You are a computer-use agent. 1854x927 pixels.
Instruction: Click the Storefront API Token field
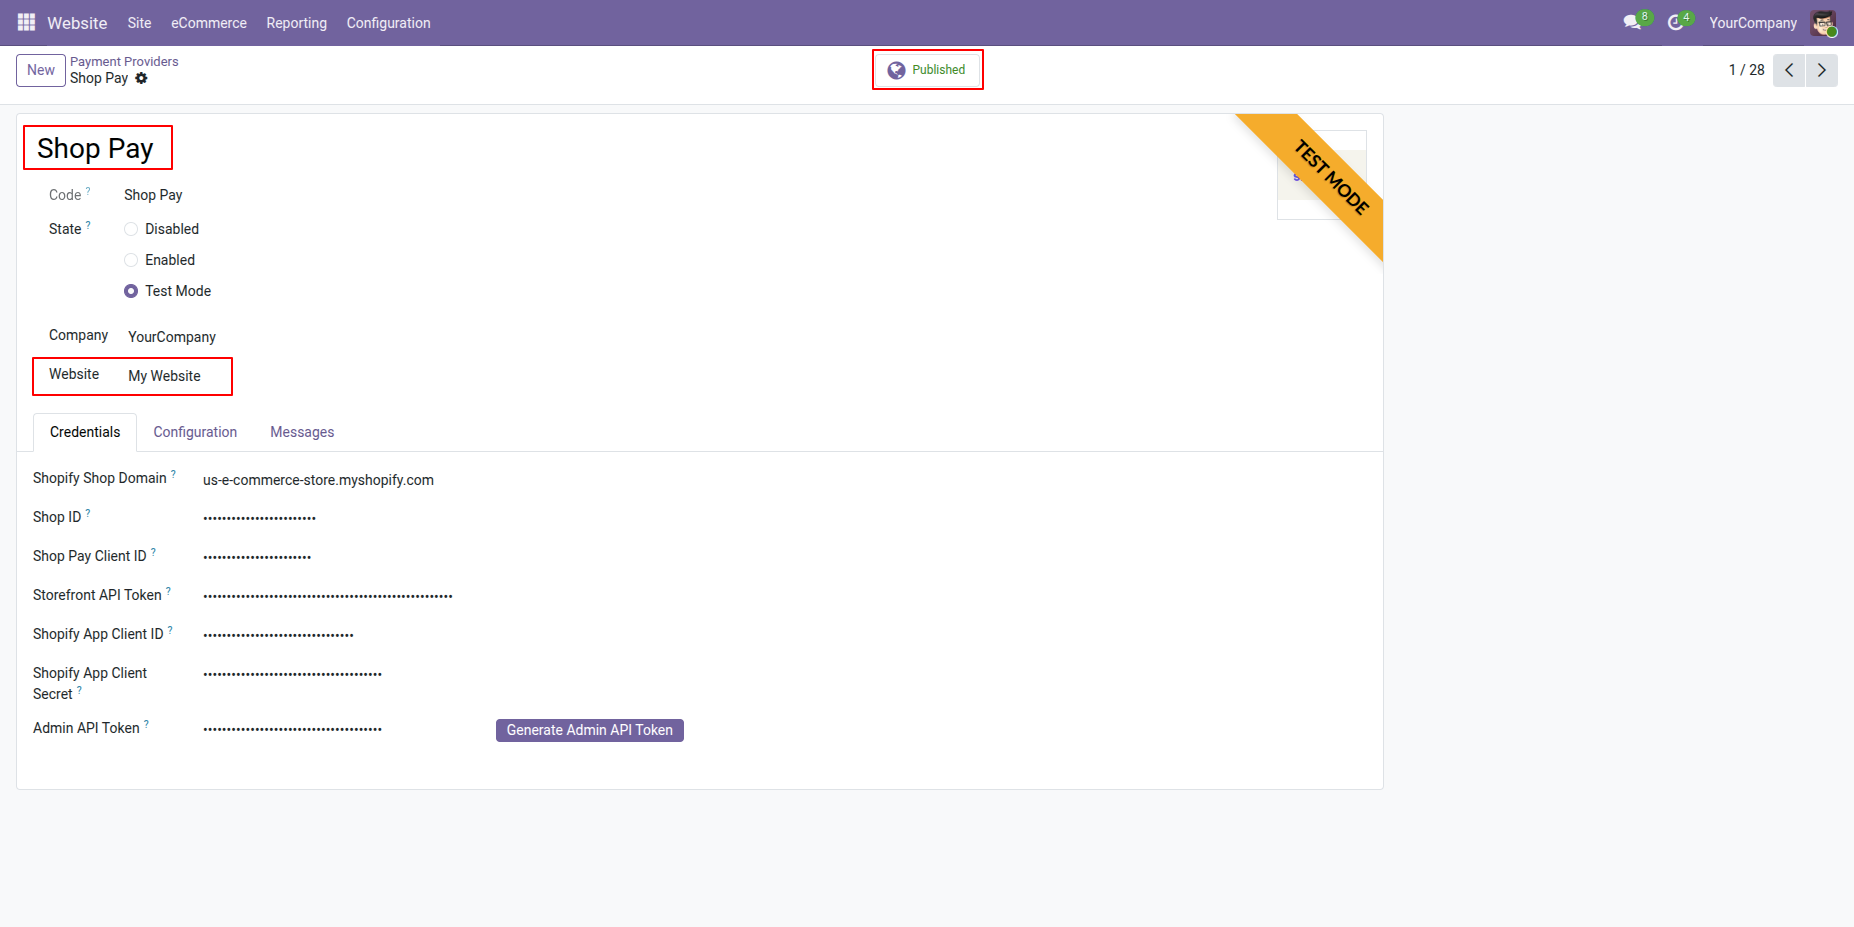[x=328, y=596]
